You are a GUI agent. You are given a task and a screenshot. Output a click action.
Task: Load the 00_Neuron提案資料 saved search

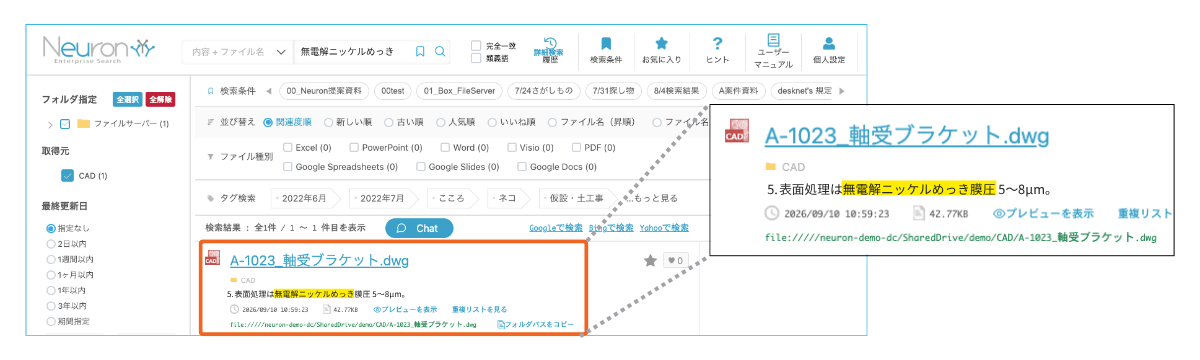pos(324,91)
